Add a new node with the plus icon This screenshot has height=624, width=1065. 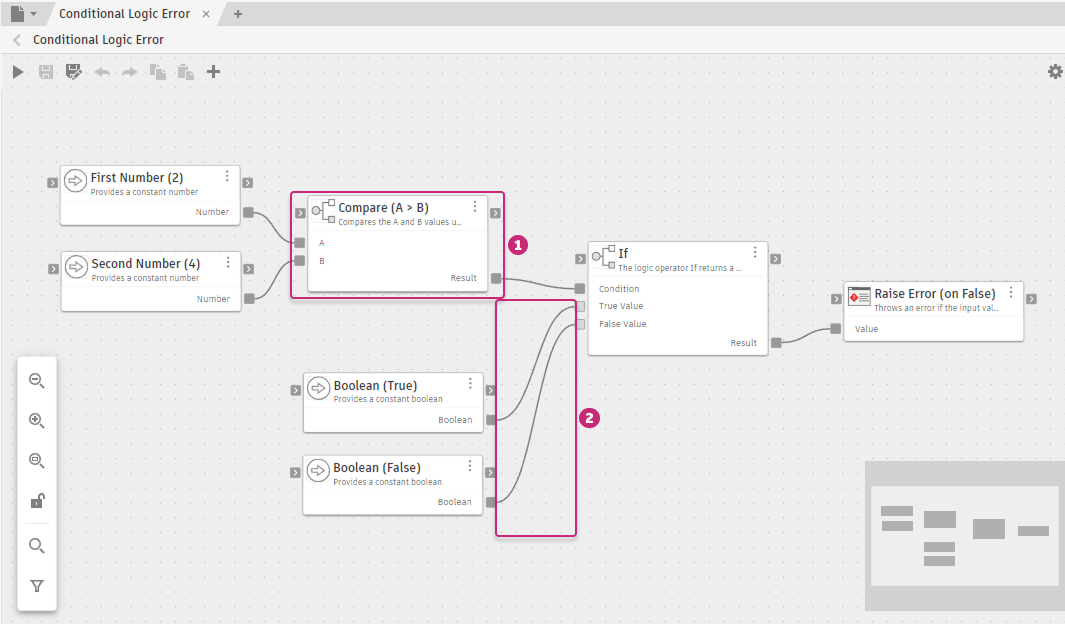[213, 72]
